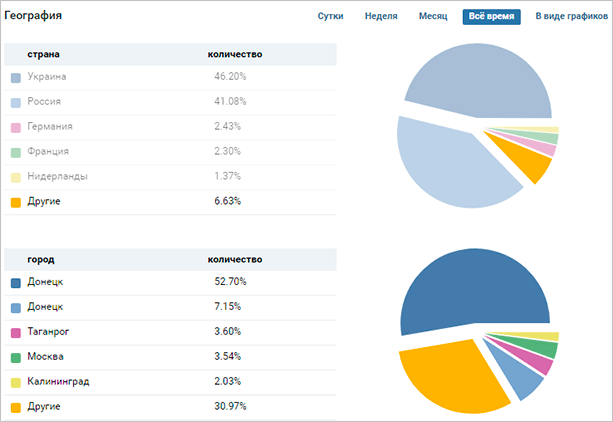Select the Франция country label

pos(49,152)
